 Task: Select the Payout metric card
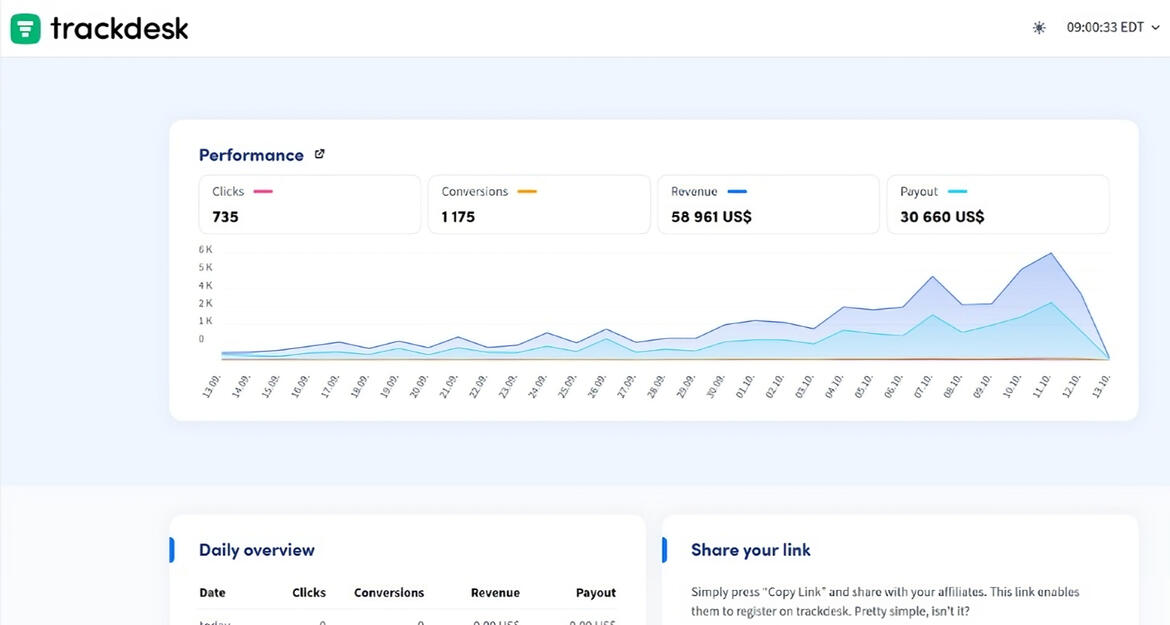tap(997, 204)
